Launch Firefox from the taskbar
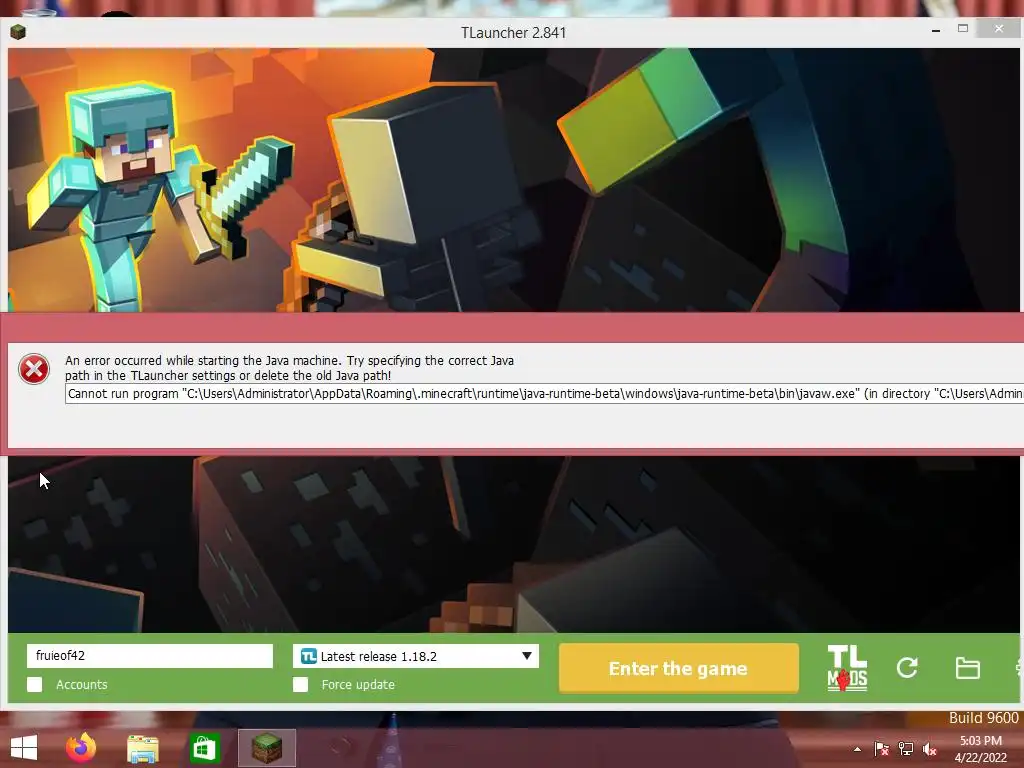Image resolution: width=1024 pixels, height=768 pixels. [x=81, y=748]
